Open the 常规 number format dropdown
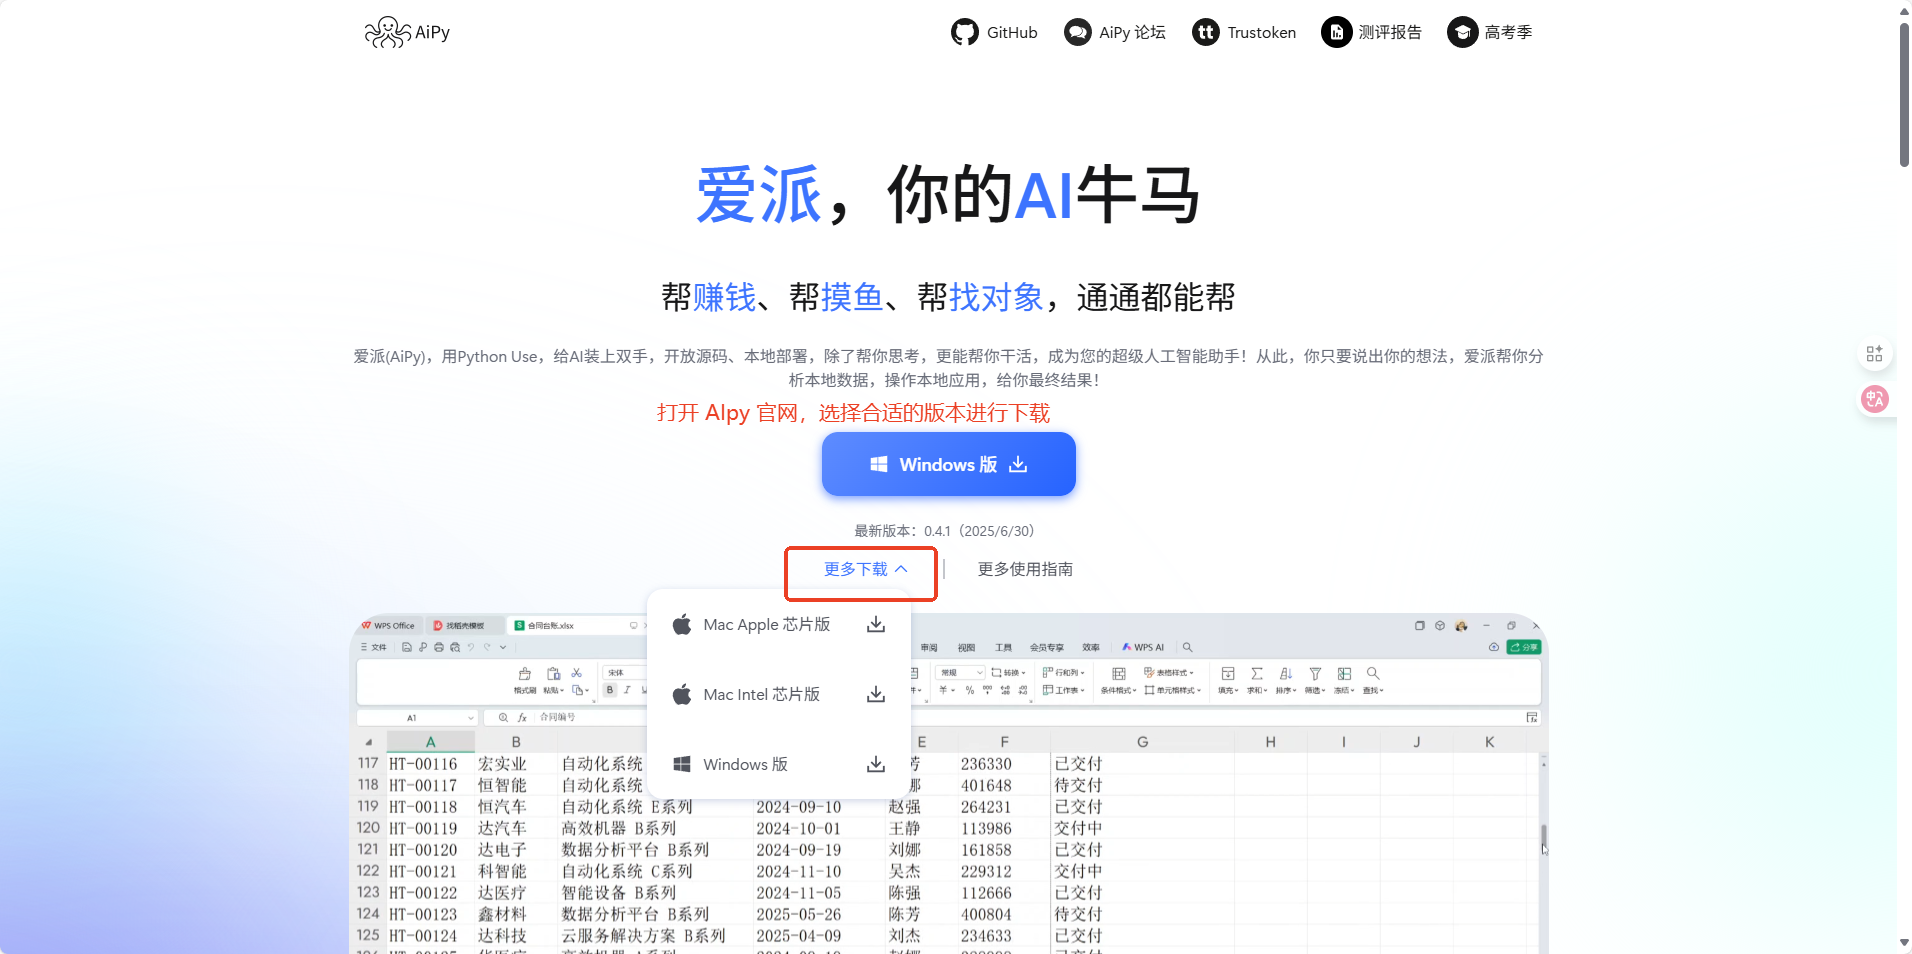 click(960, 673)
